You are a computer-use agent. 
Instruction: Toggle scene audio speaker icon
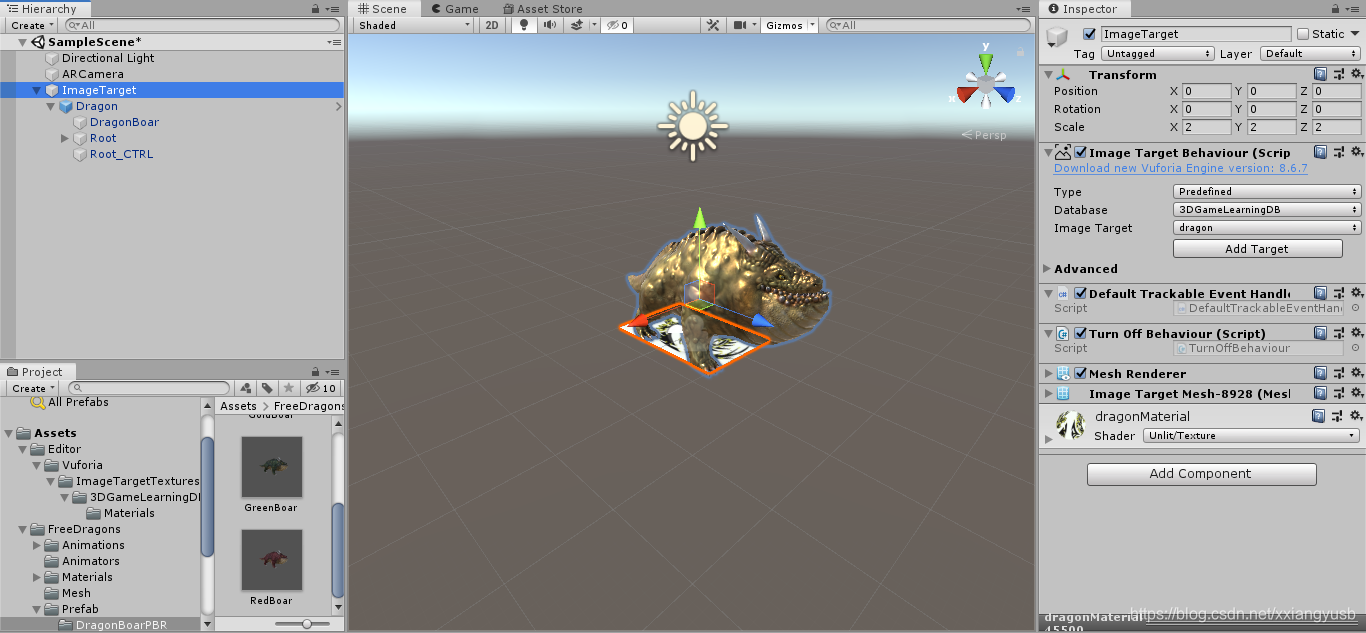click(549, 25)
